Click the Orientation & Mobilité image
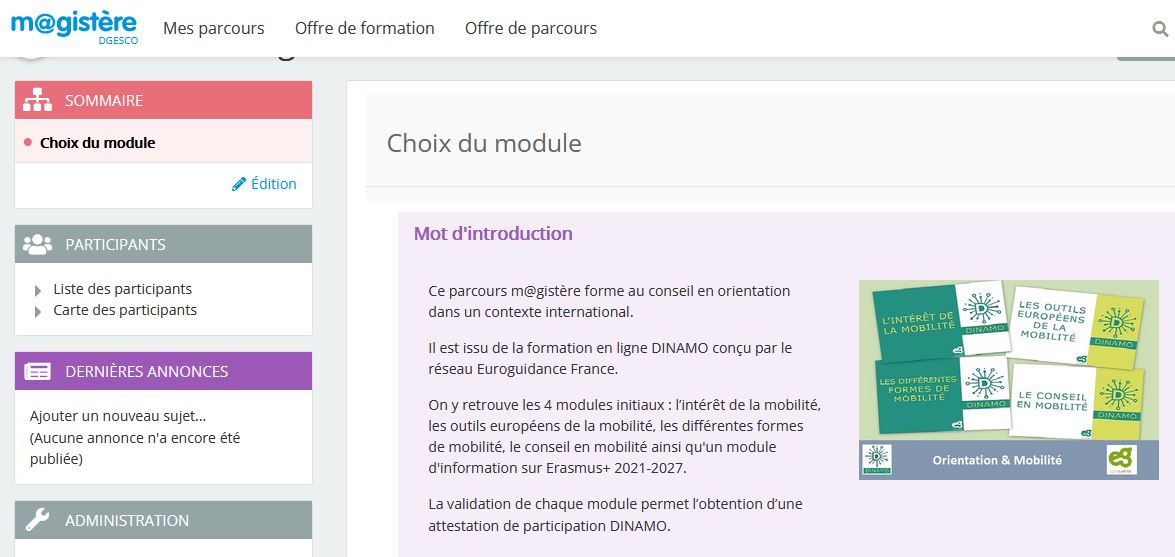This screenshot has width=1175, height=557. (x=1009, y=380)
